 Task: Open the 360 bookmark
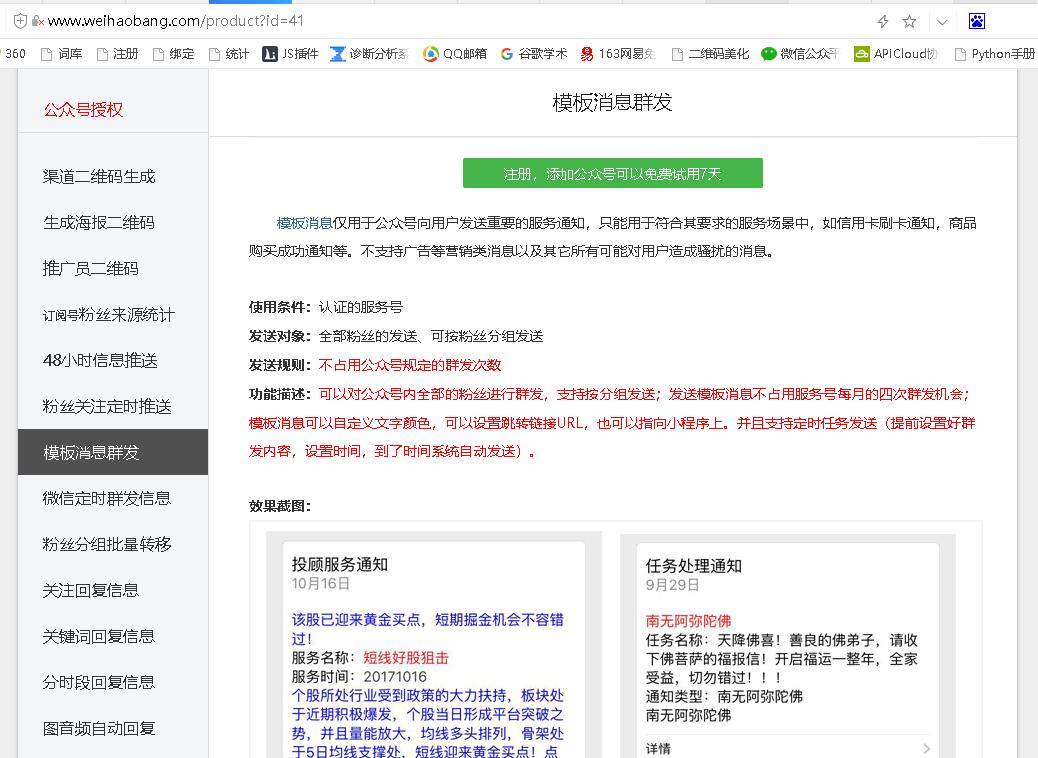[13, 54]
